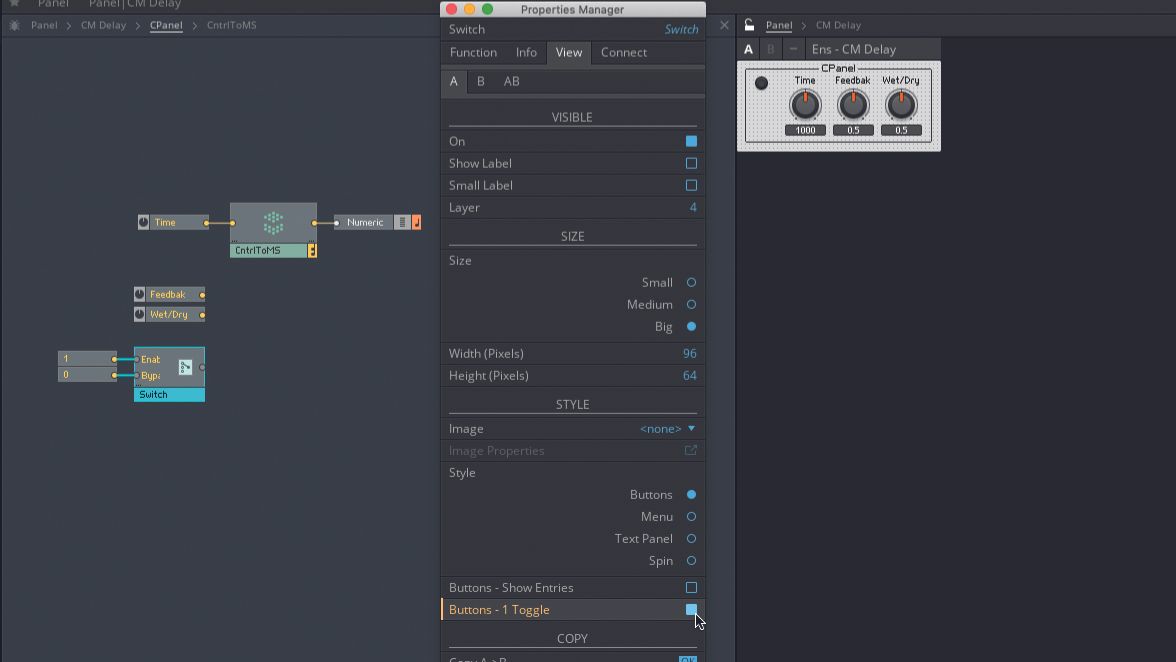Enable the Show Label checkbox

tap(690, 163)
